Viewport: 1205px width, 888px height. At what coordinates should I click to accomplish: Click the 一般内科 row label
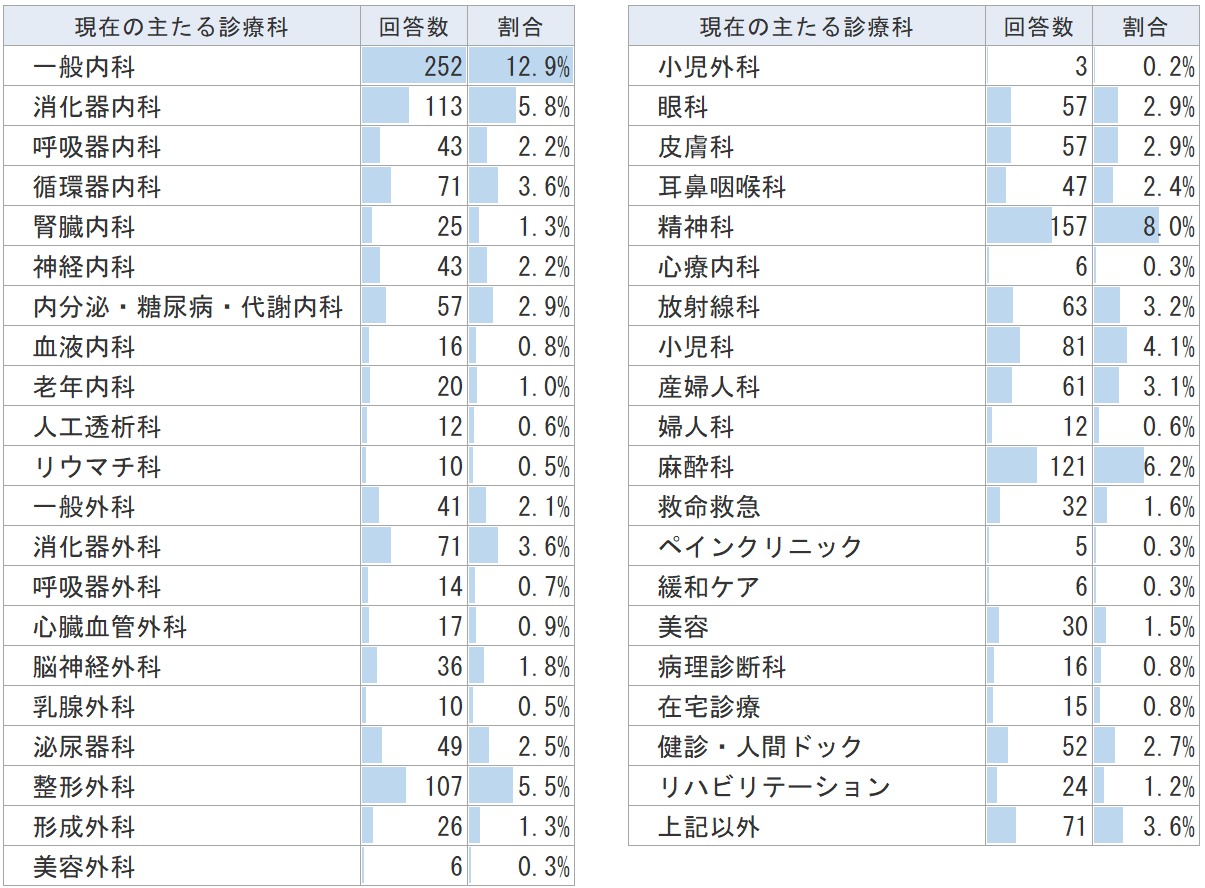[x=84, y=67]
